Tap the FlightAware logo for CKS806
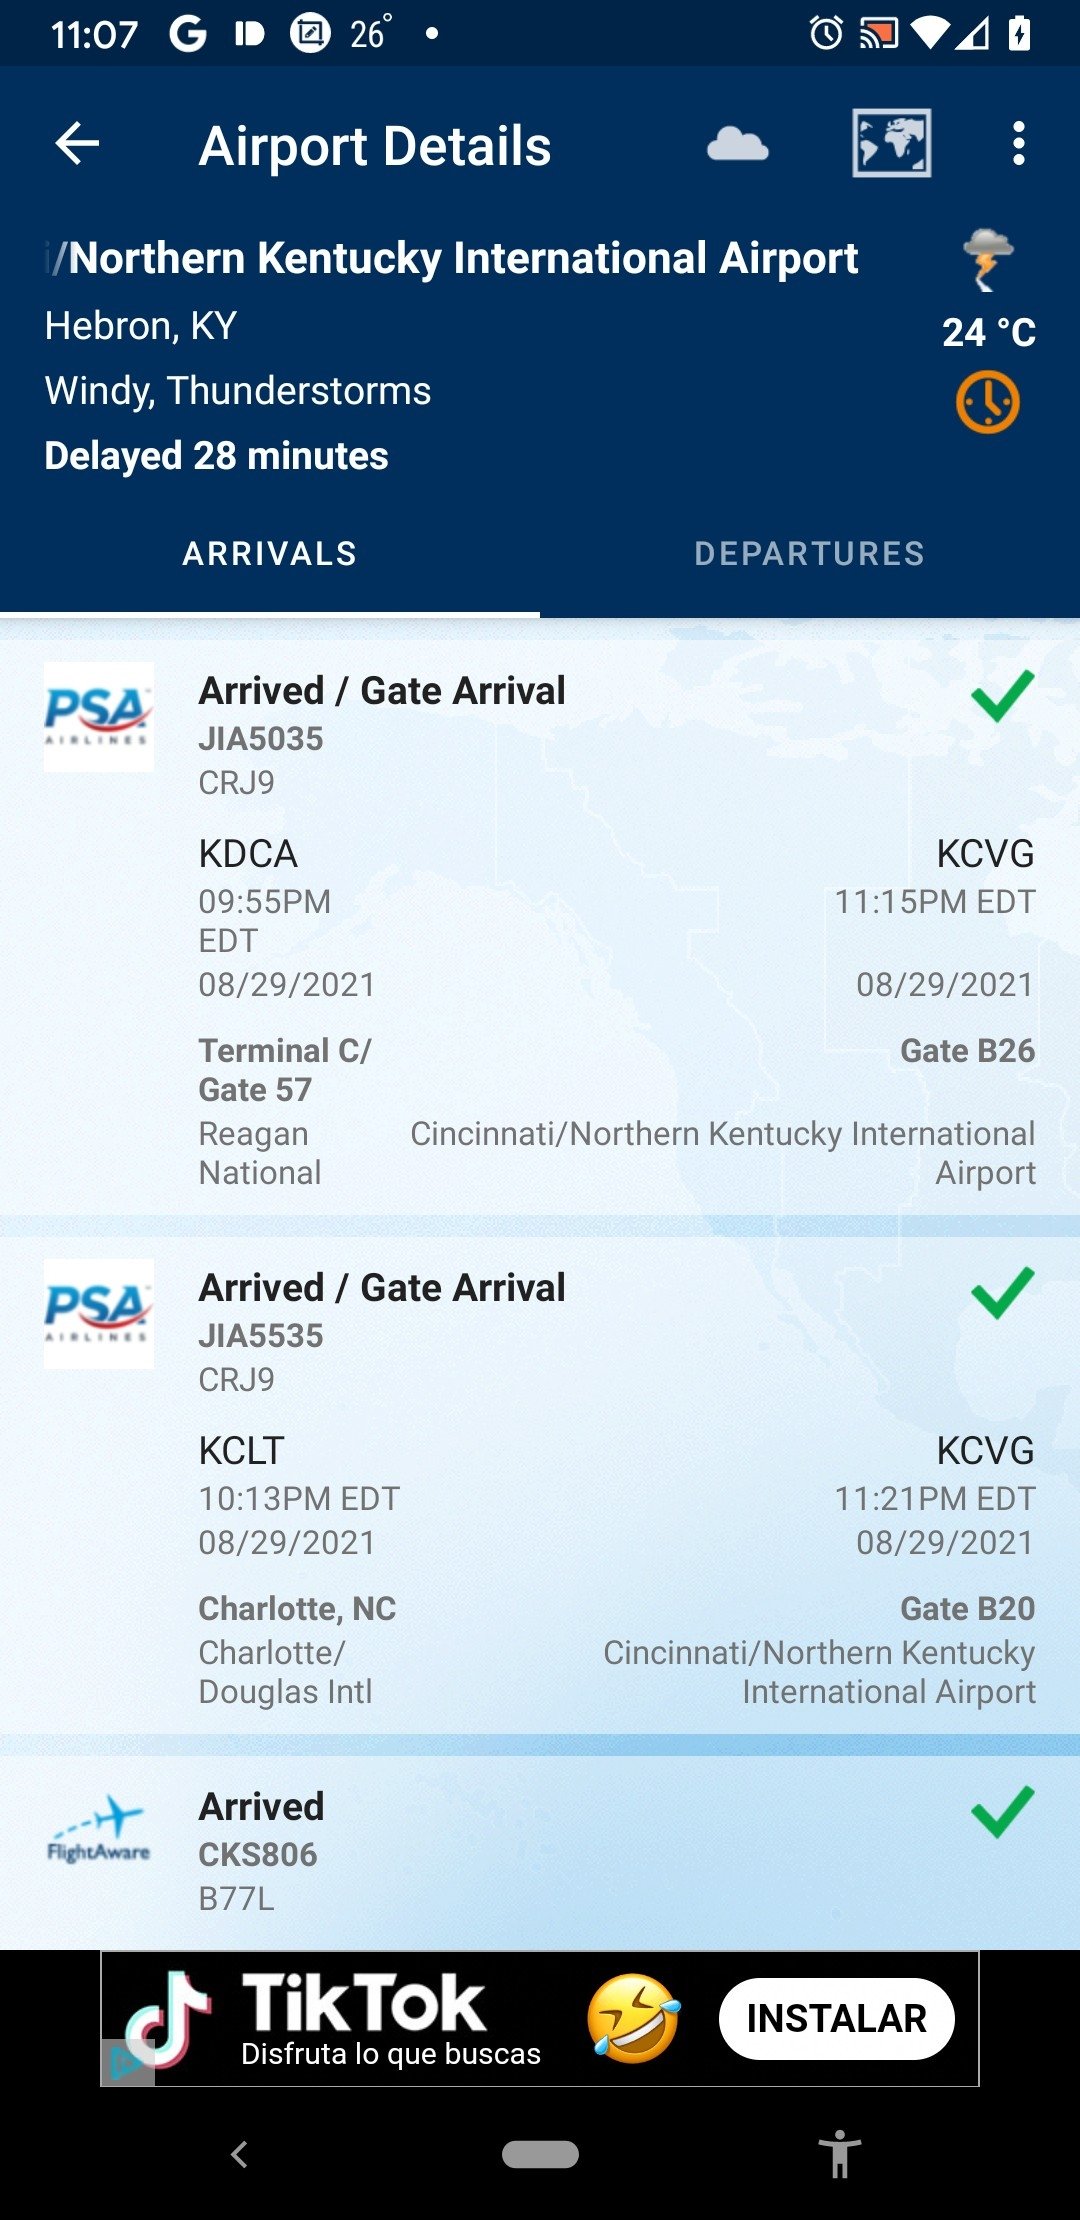 point(98,1832)
